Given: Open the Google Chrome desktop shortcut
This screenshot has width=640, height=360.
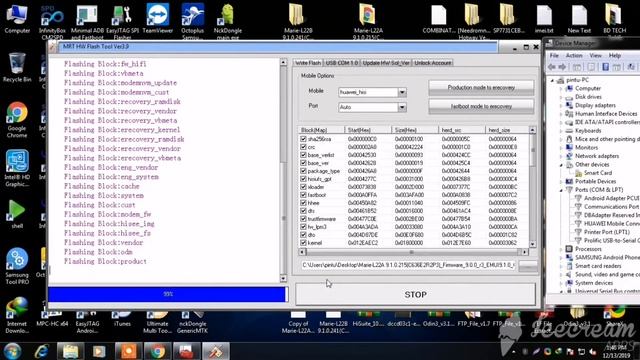Looking at the screenshot, I should point(17,120).
